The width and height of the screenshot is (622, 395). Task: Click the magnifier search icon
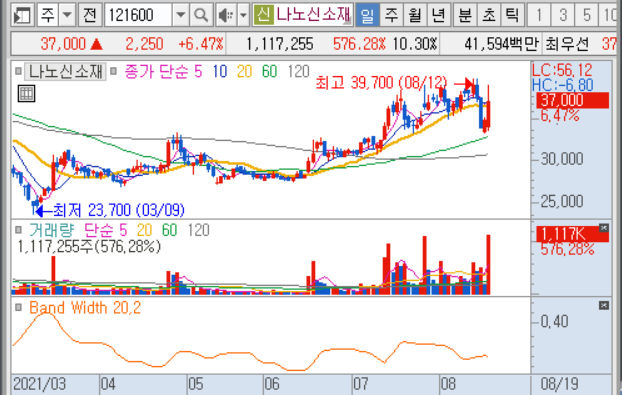point(201,15)
